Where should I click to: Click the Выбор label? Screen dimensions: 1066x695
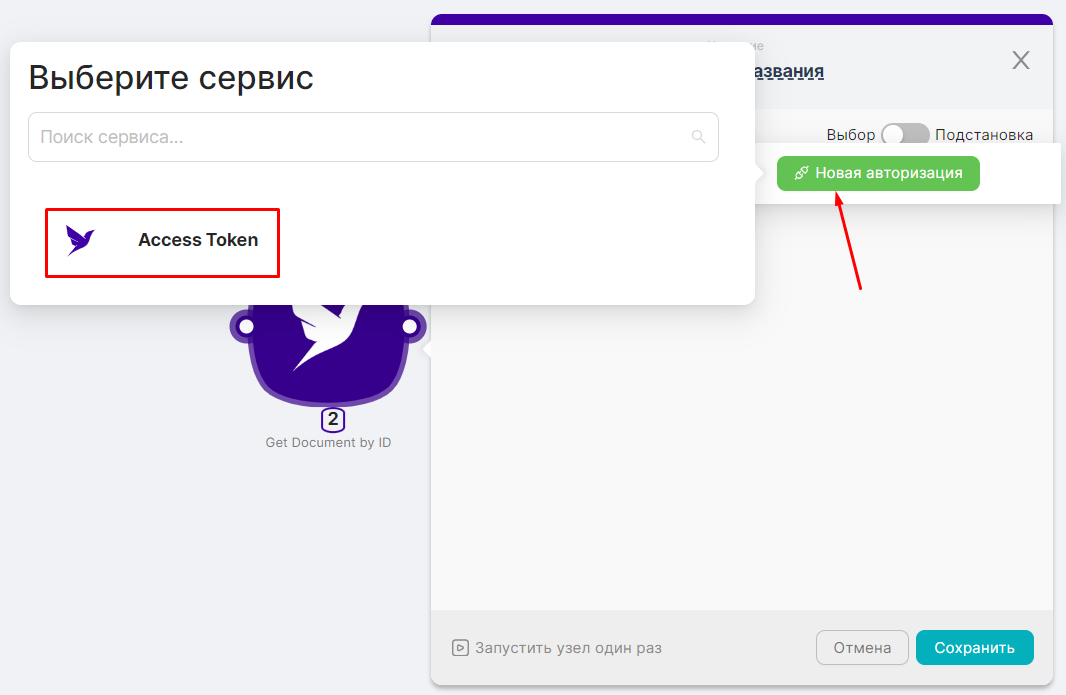(850, 135)
